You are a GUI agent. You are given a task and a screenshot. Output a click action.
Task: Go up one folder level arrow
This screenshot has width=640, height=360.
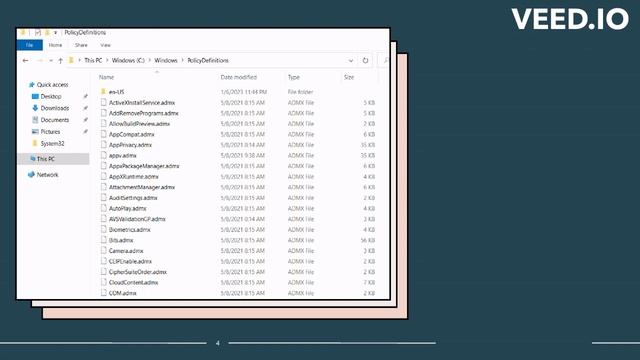pos(60,60)
